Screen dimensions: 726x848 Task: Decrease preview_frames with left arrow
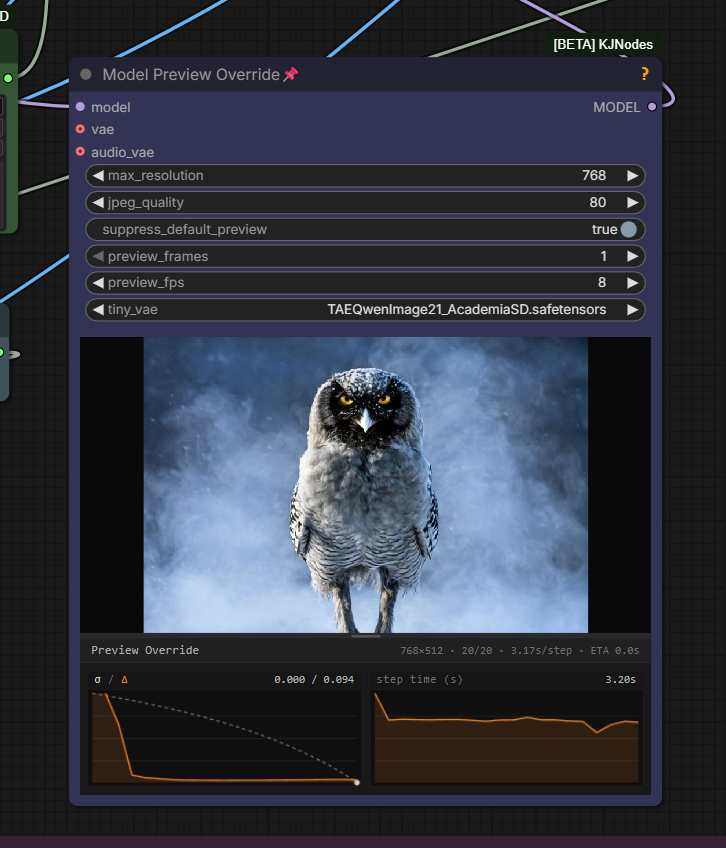(x=98, y=256)
